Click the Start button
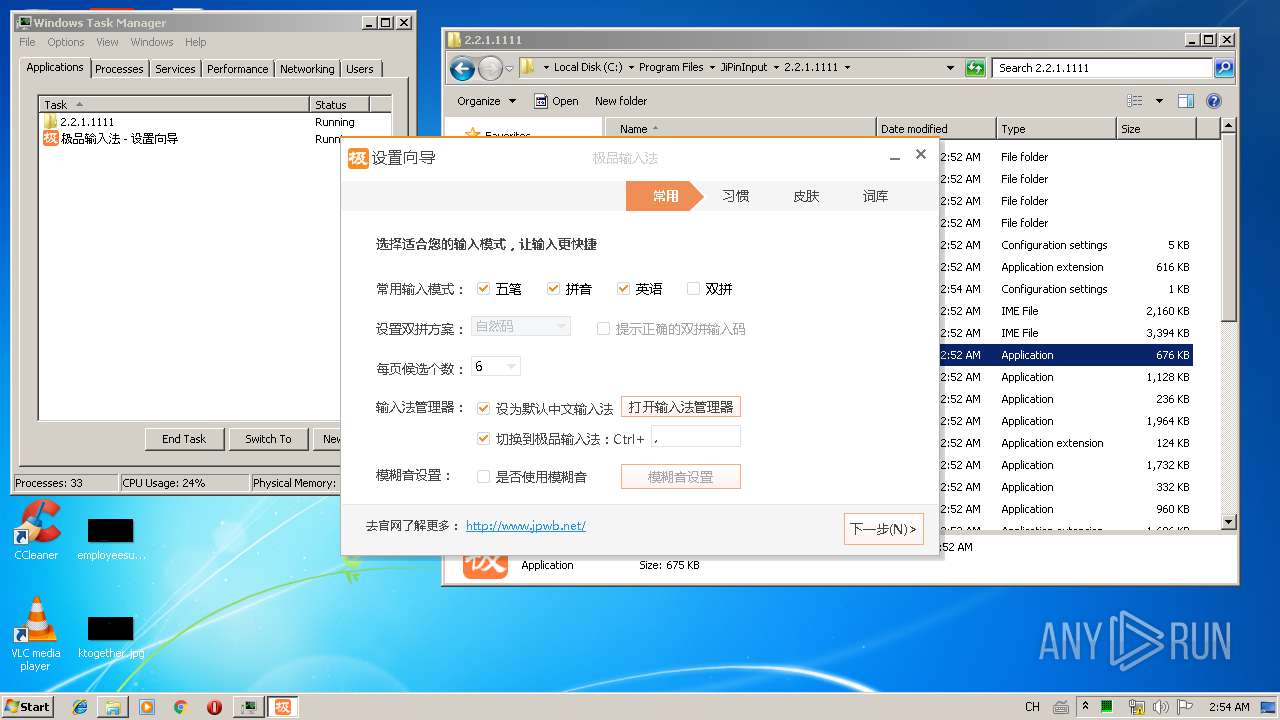This screenshot has height=720, width=1280. [28, 707]
